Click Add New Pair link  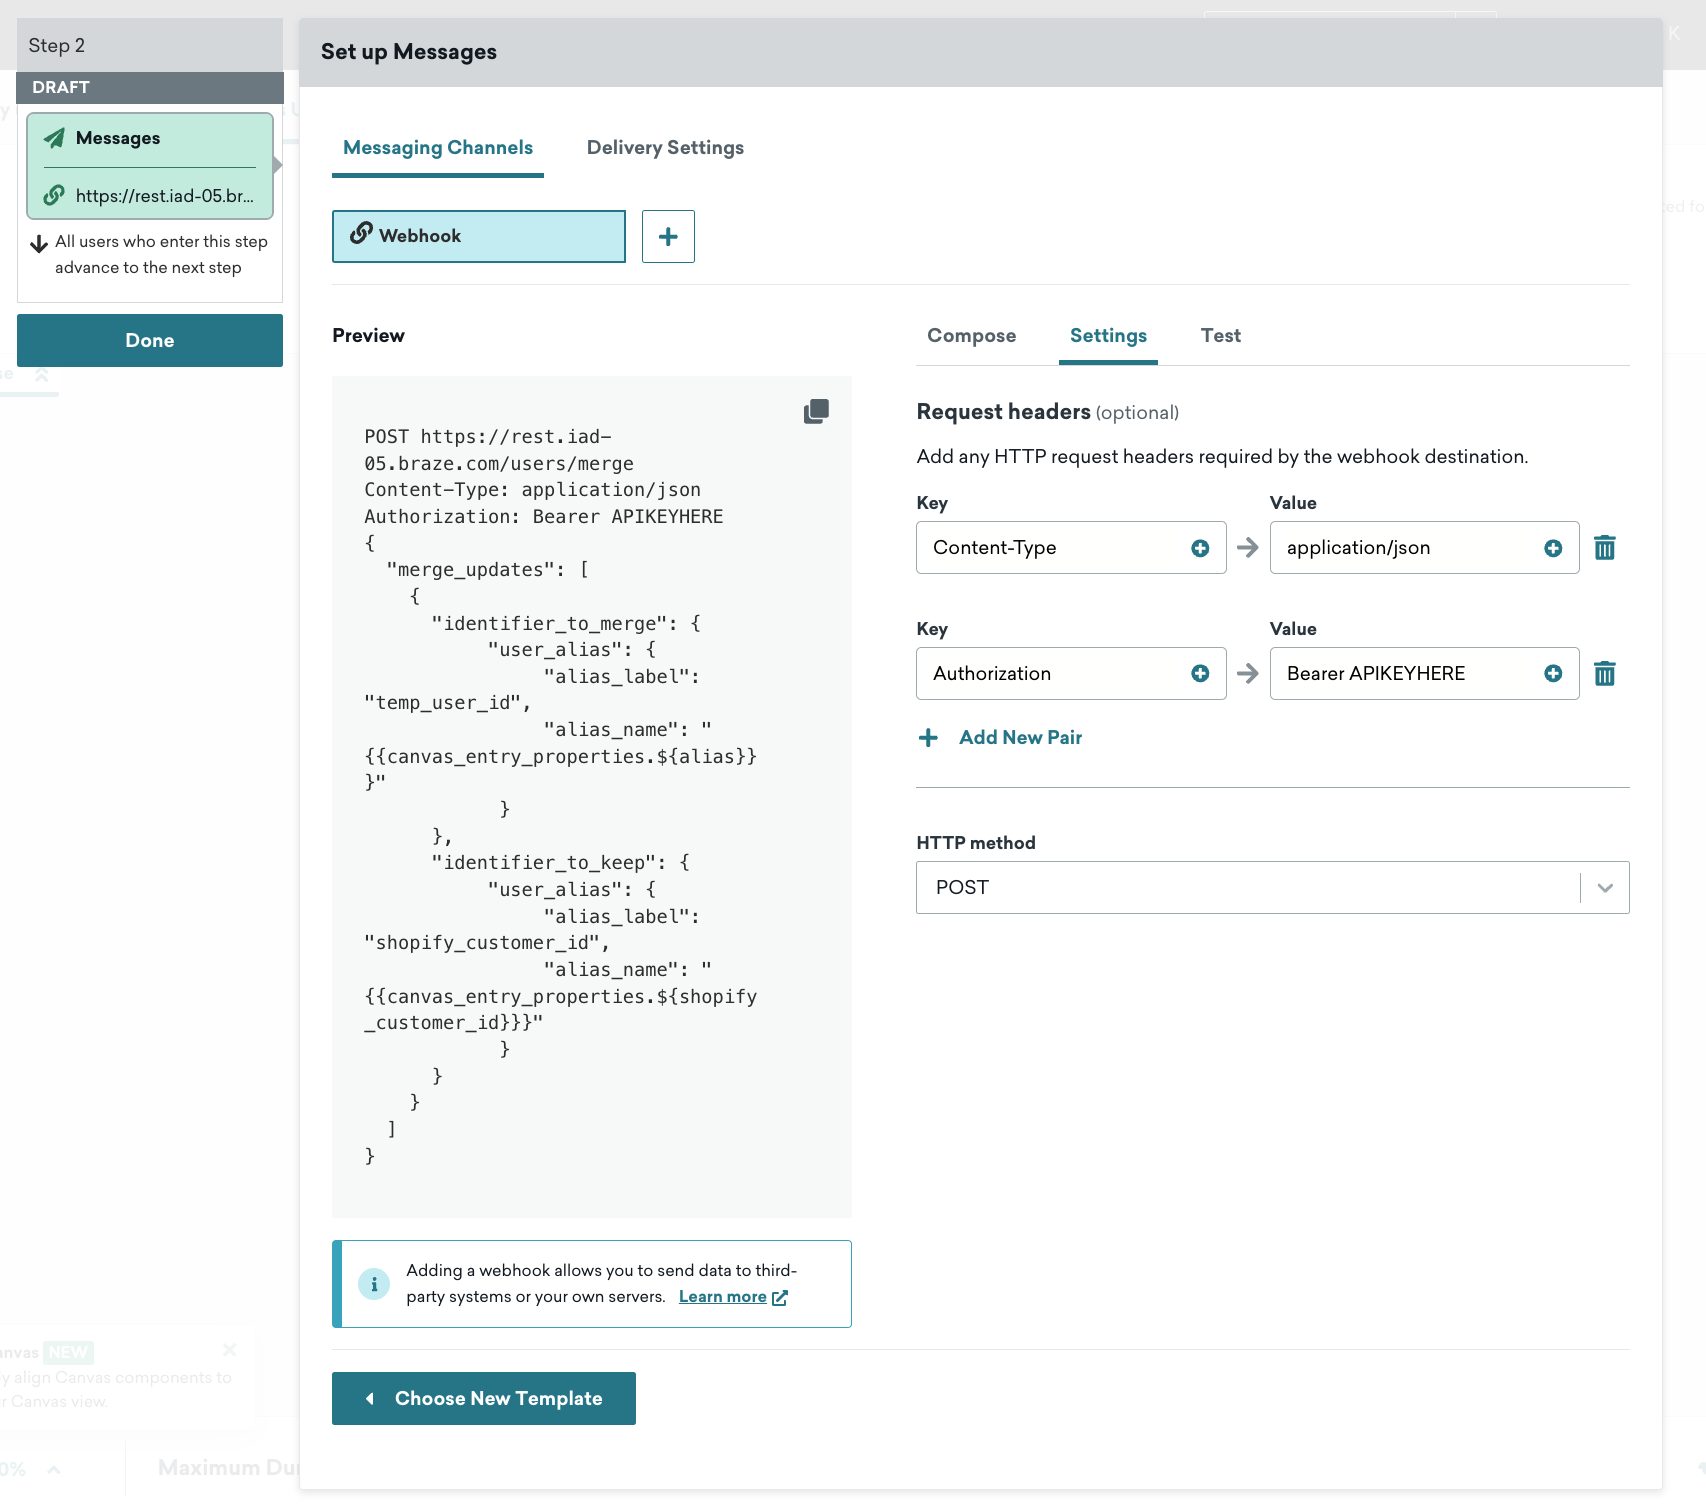[x=1020, y=738]
